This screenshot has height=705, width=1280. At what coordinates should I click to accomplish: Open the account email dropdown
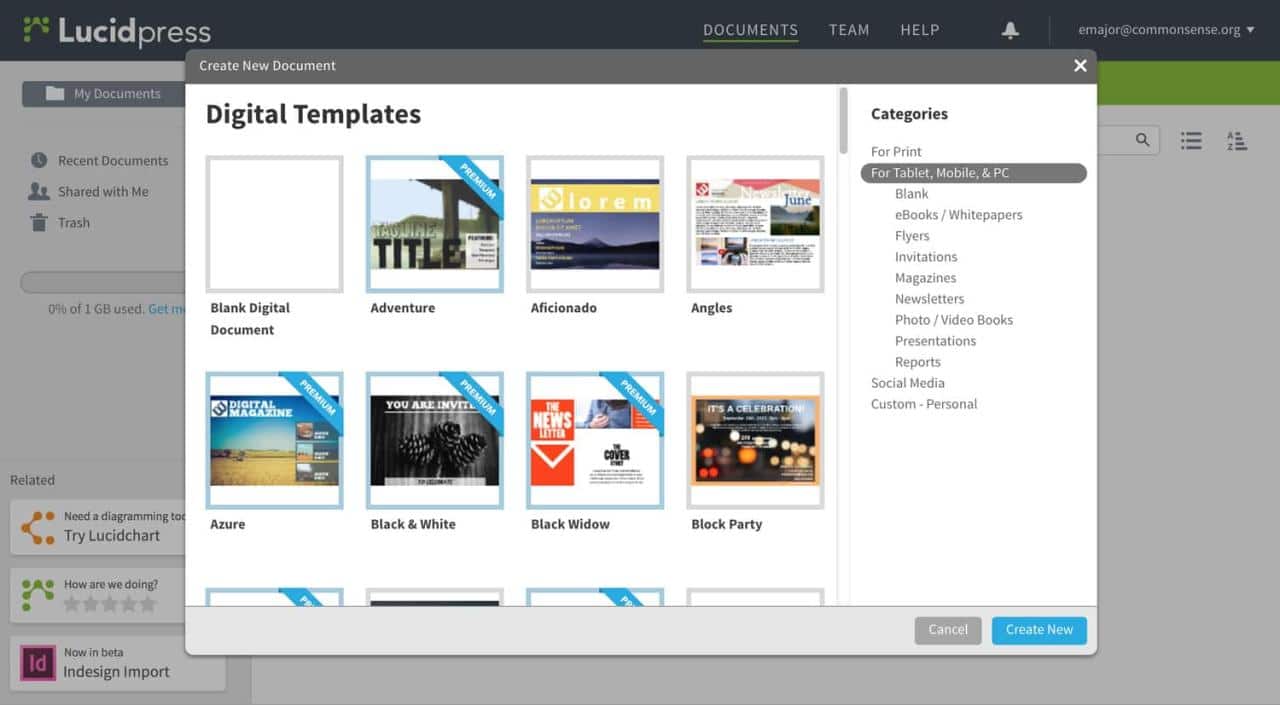pyautogui.click(x=1165, y=30)
